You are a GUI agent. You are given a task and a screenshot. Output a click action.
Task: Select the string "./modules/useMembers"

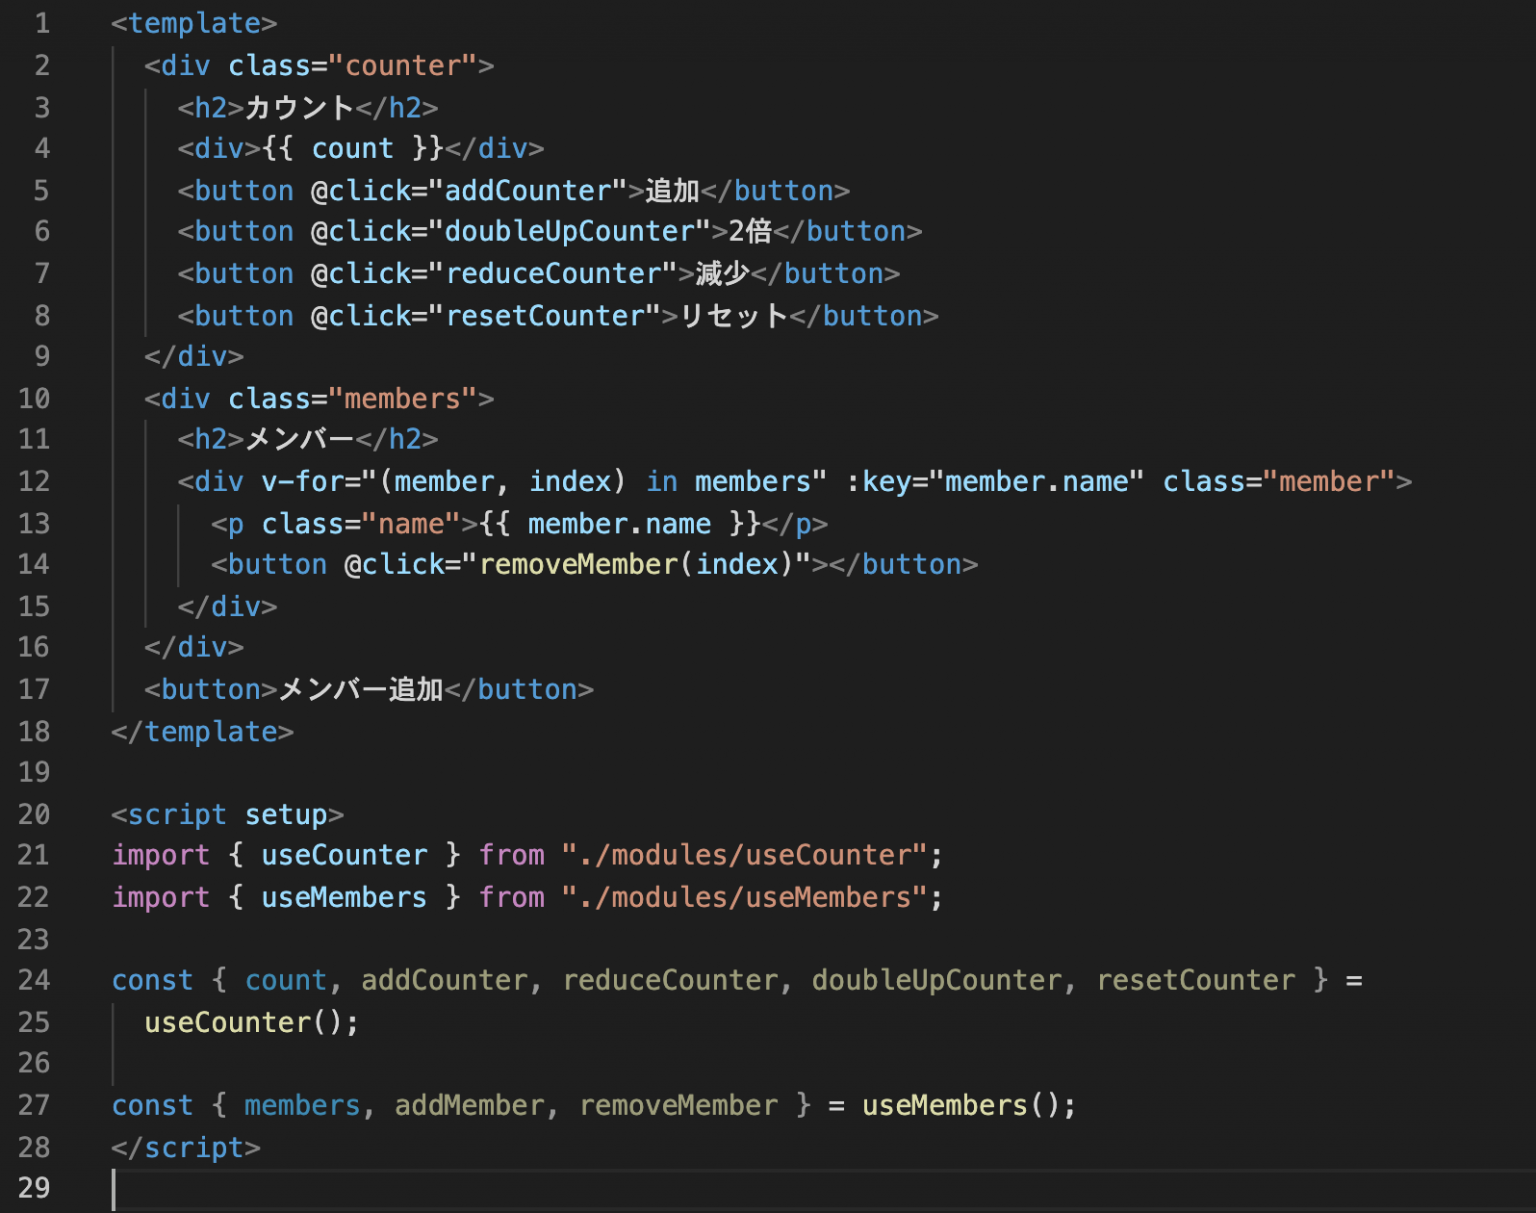(744, 897)
